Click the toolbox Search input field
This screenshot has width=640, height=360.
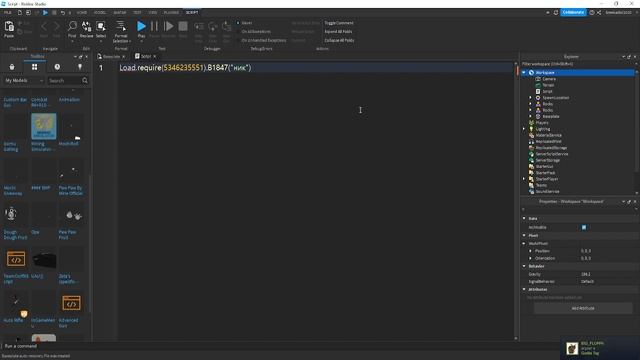pos(64,80)
